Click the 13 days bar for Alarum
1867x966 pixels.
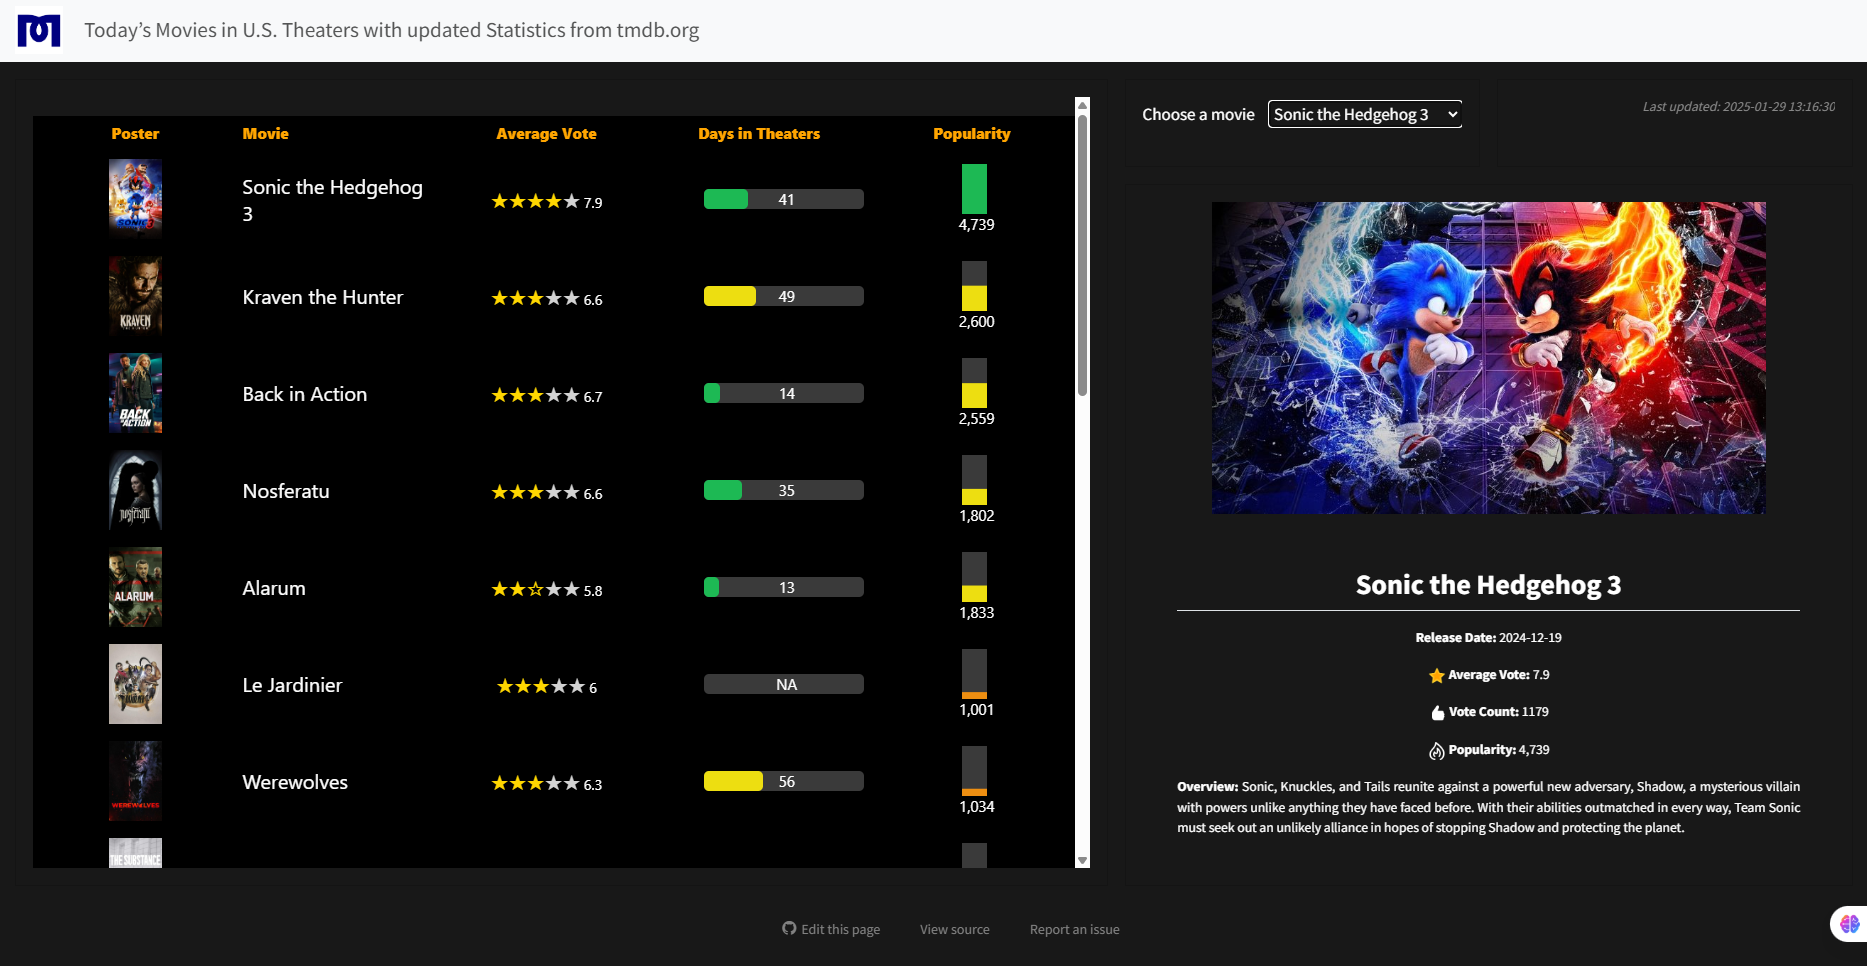784,587
